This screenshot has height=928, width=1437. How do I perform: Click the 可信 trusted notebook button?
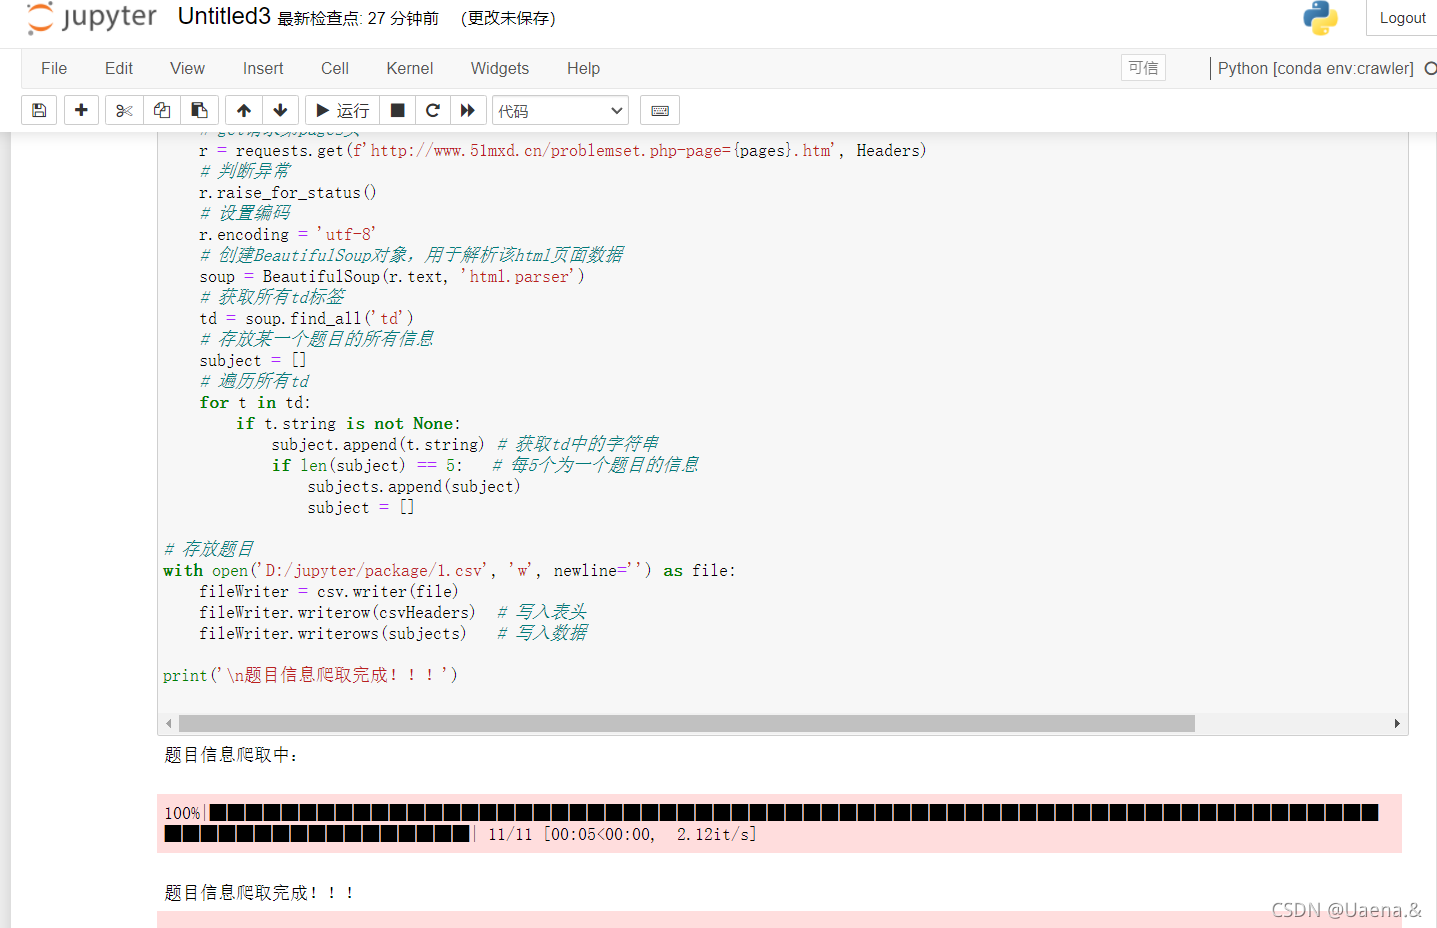coord(1143,67)
